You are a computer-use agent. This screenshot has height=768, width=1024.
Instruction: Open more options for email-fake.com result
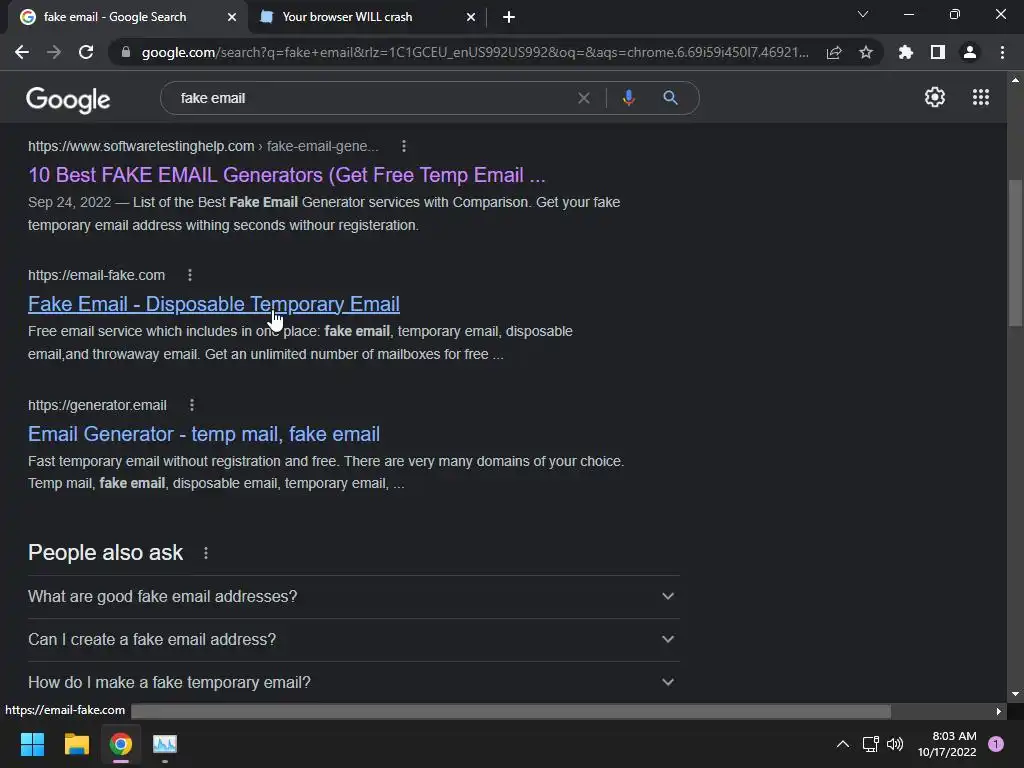[x=190, y=275]
